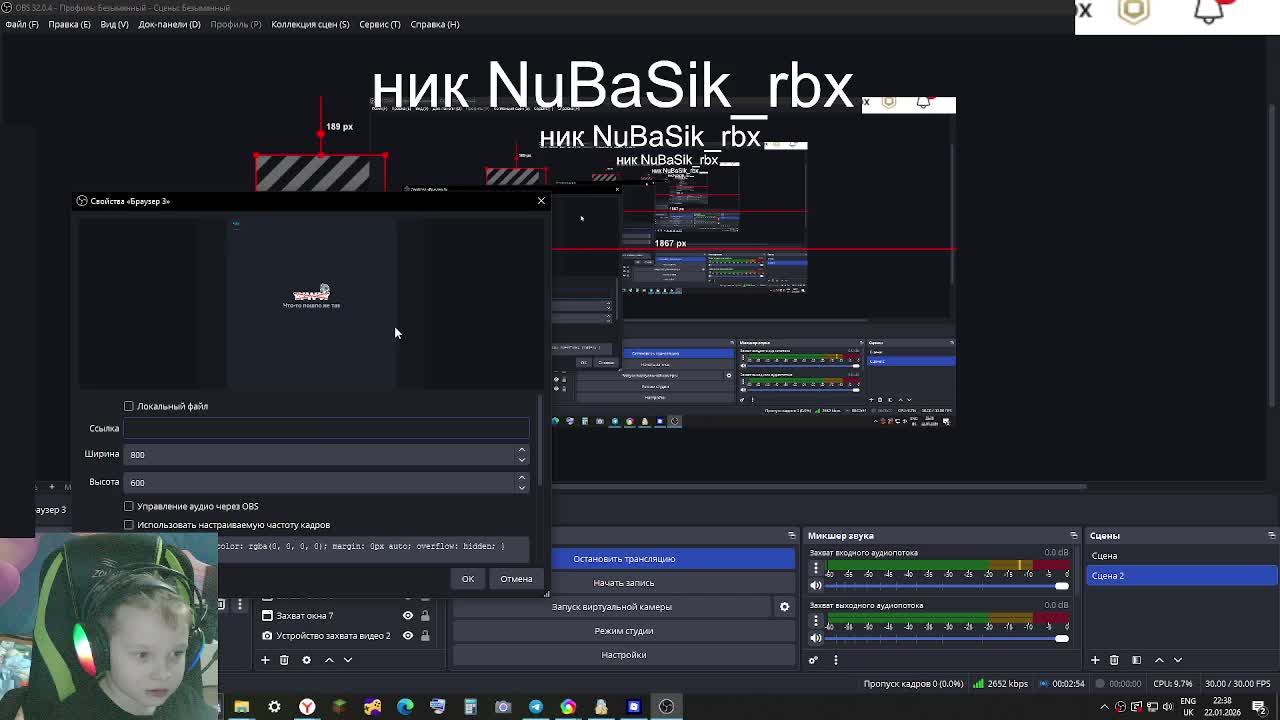Viewport: 1280px width, 720px height.
Task: Open OBS Настройки button
Action: tap(624, 655)
